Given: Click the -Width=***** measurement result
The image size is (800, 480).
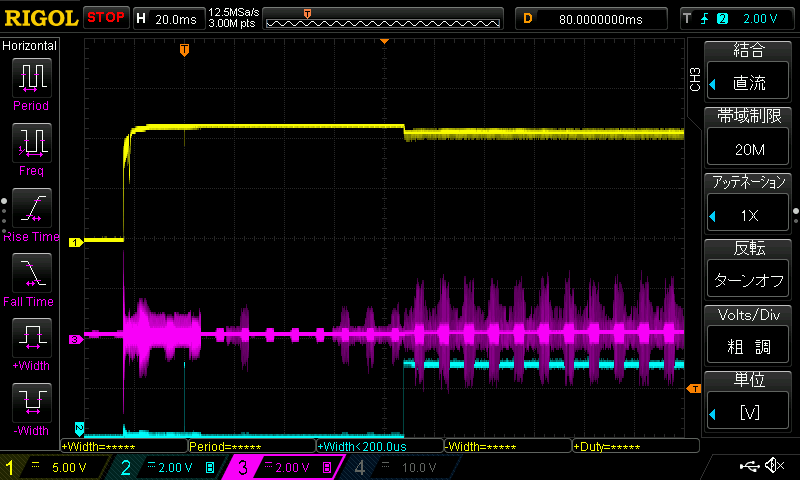Looking at the screenshot, I should pos(508,447).
